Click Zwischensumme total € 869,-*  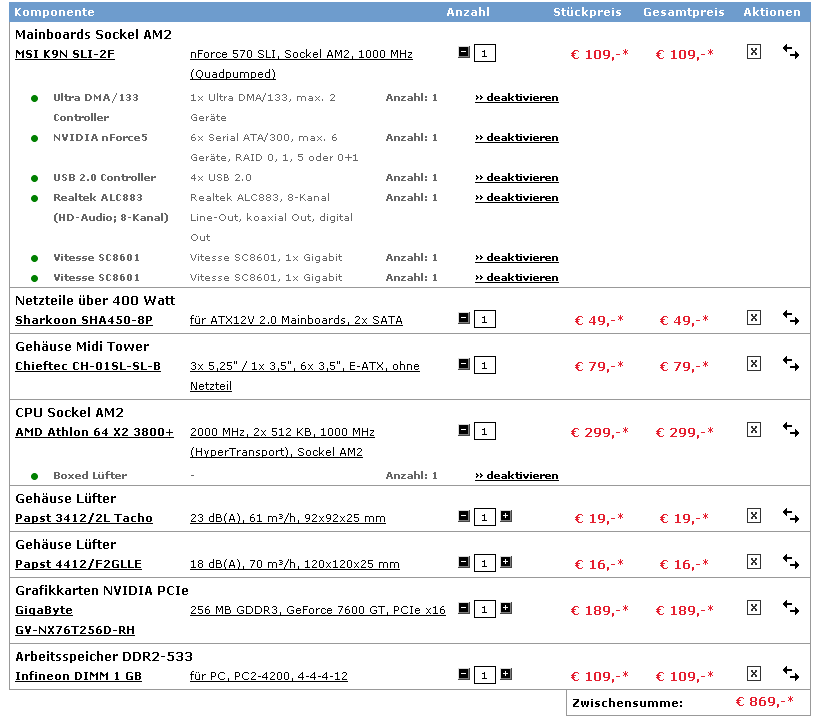764,702
